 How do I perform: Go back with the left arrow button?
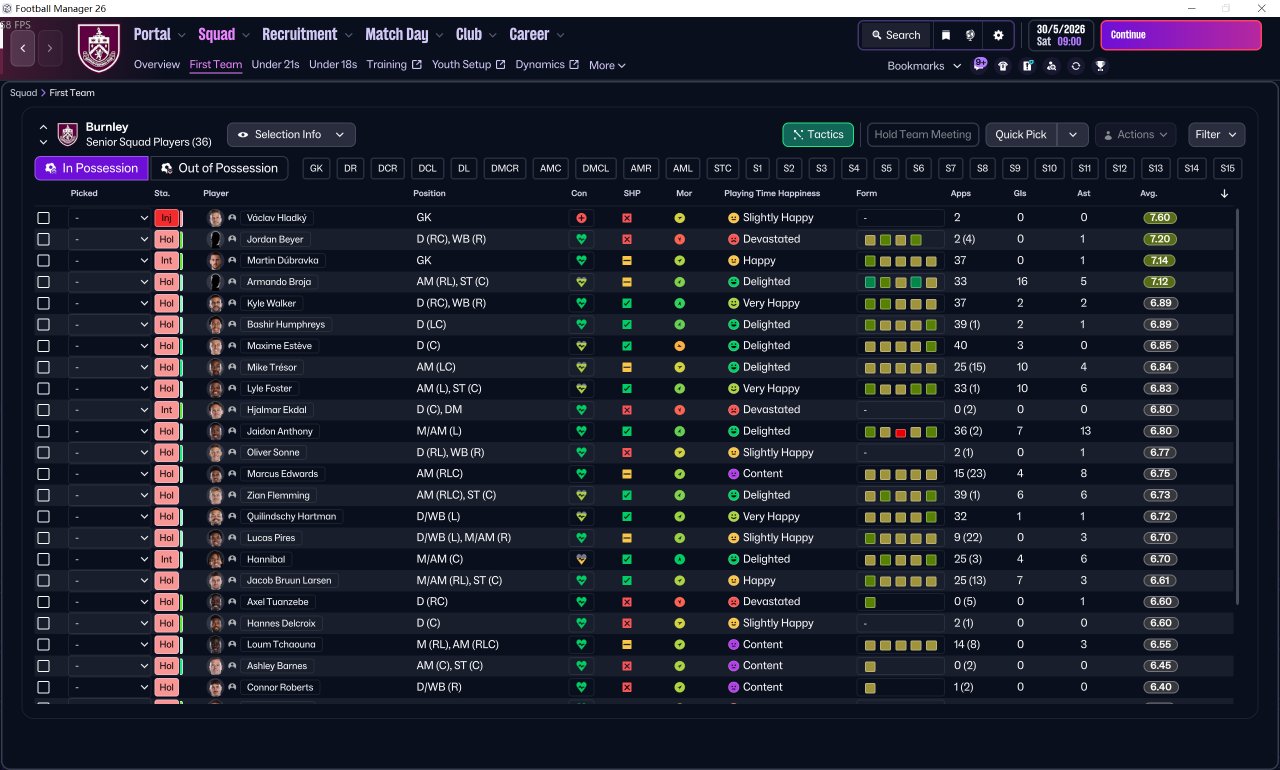(22, 47)
